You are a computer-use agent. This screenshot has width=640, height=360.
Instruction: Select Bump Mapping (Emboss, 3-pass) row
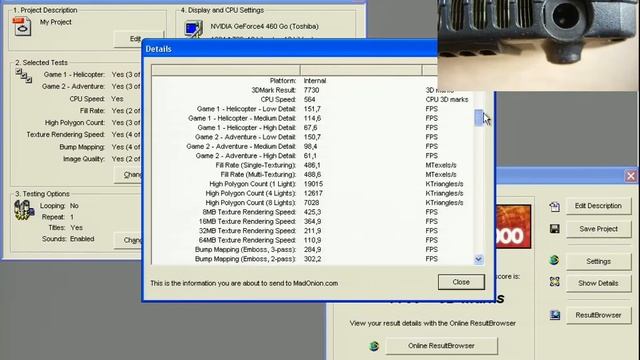312,250
